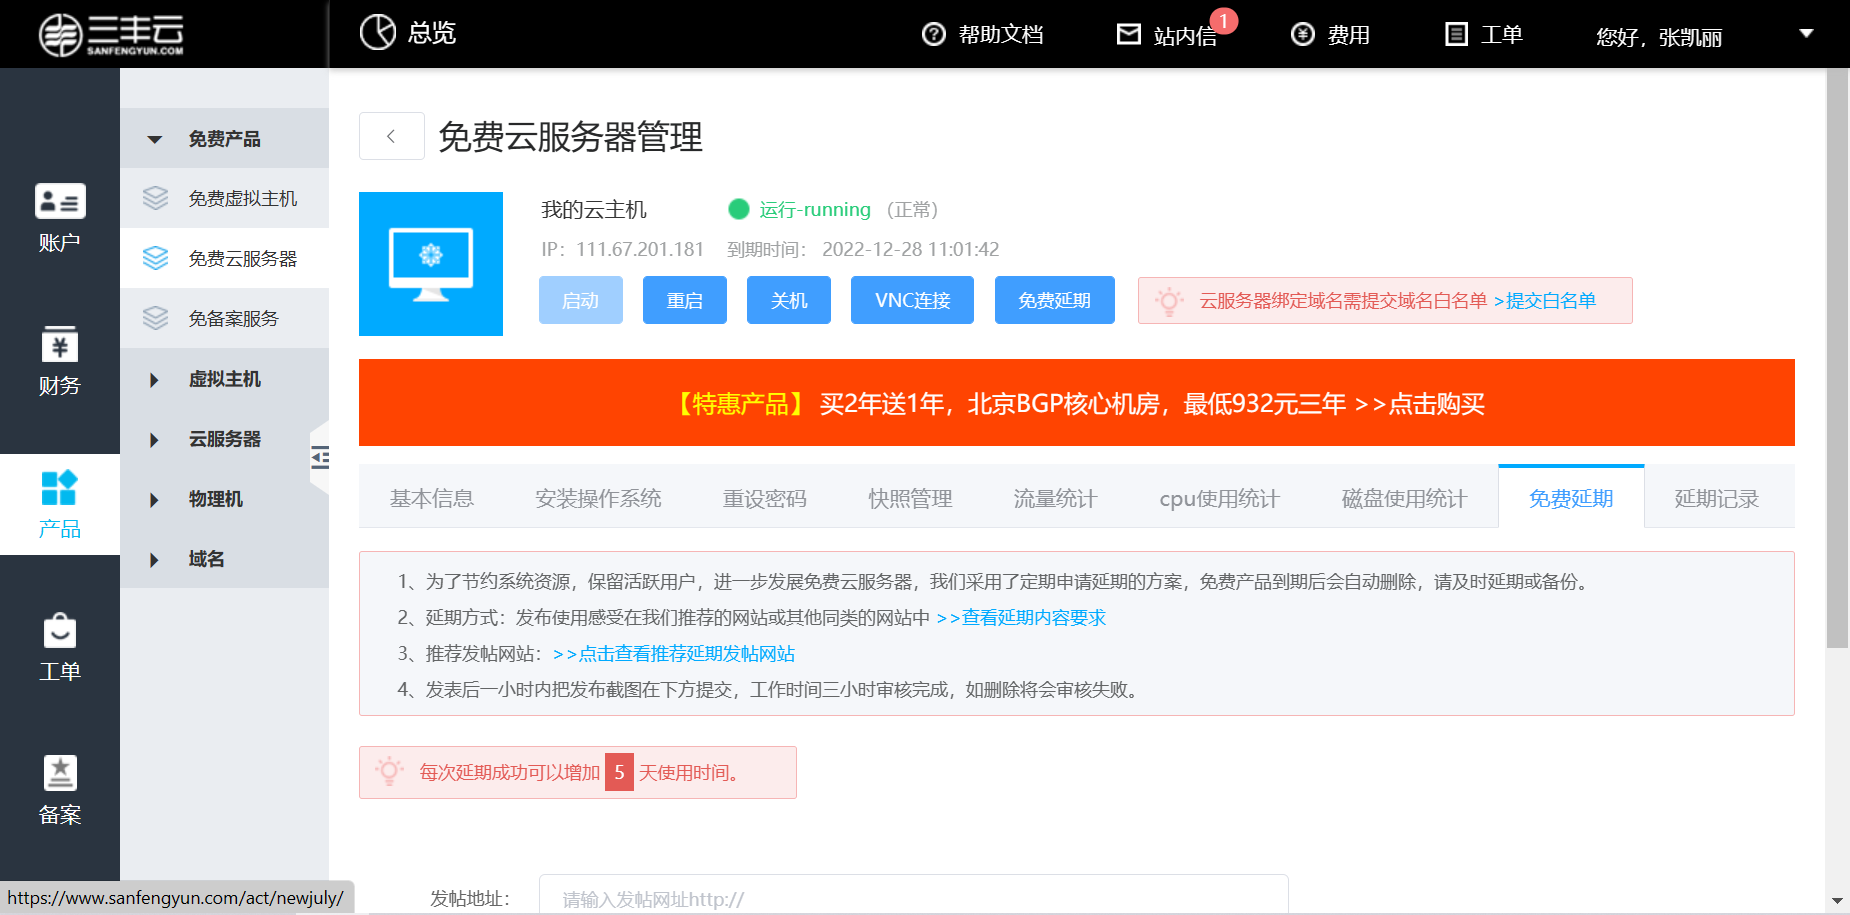Click the green running status dot
Viewport: 1850px width, 915px height.
[739, 209]
